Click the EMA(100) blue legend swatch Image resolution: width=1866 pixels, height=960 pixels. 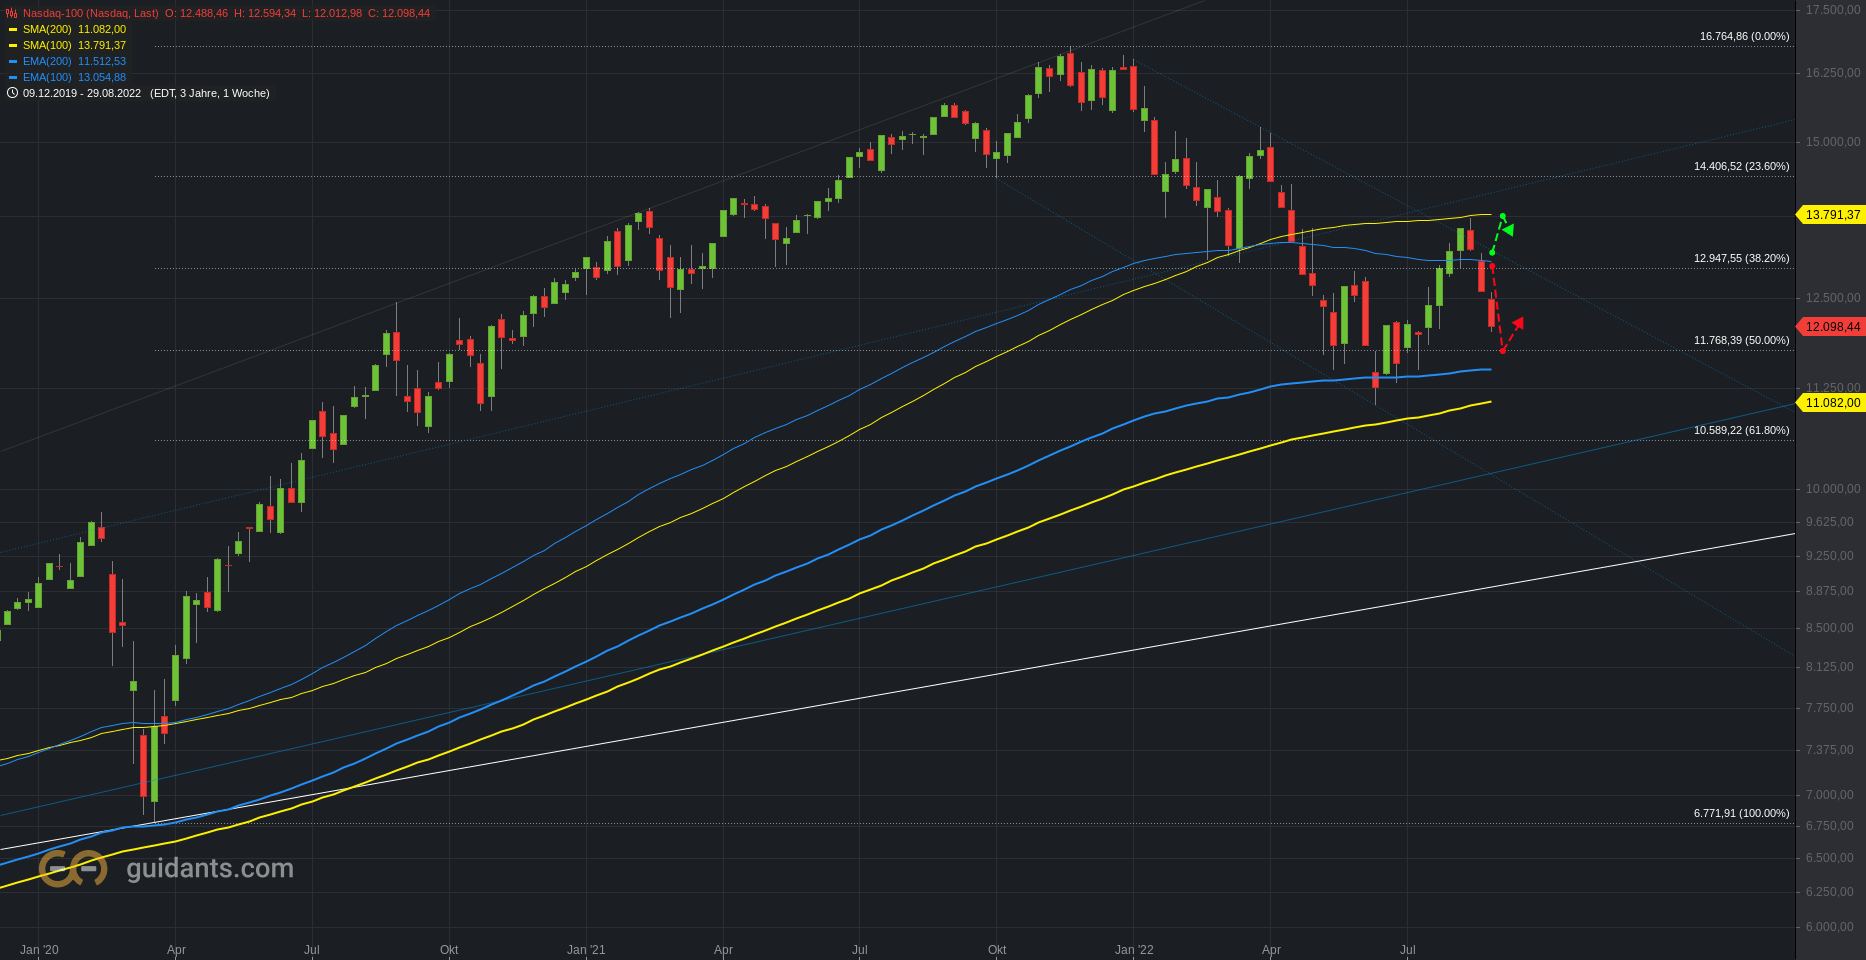[13, 78]
